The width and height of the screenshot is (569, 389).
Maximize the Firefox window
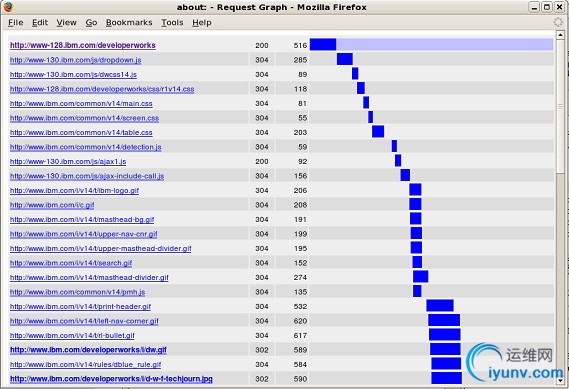pyautogui.click(x=547, y=7)
